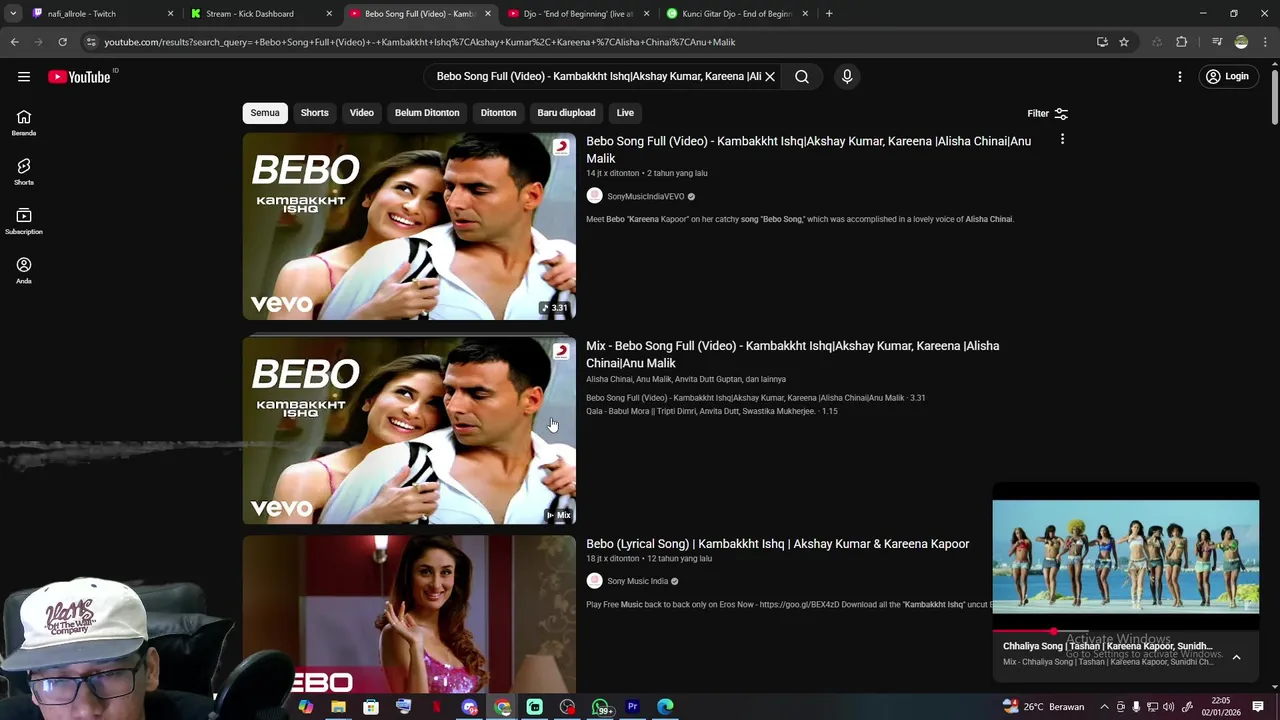The image size is (1280, 720).
Task: Open Mix - Bebo Song title link
Action: click(x=792, y=354)
